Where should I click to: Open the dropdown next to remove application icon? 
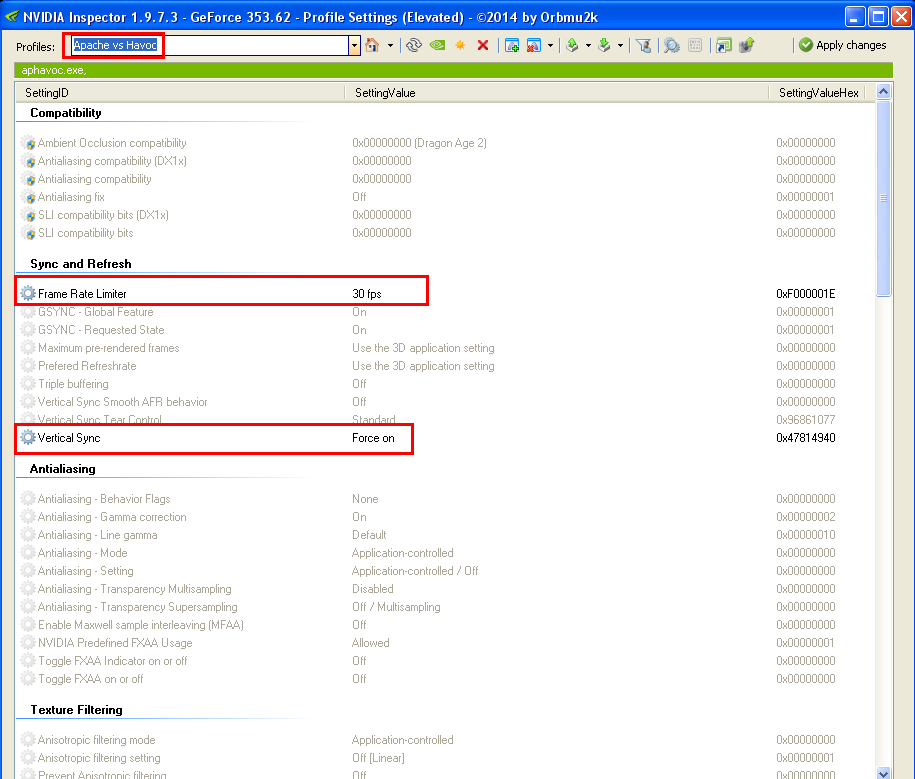click(x=550, y=46)
